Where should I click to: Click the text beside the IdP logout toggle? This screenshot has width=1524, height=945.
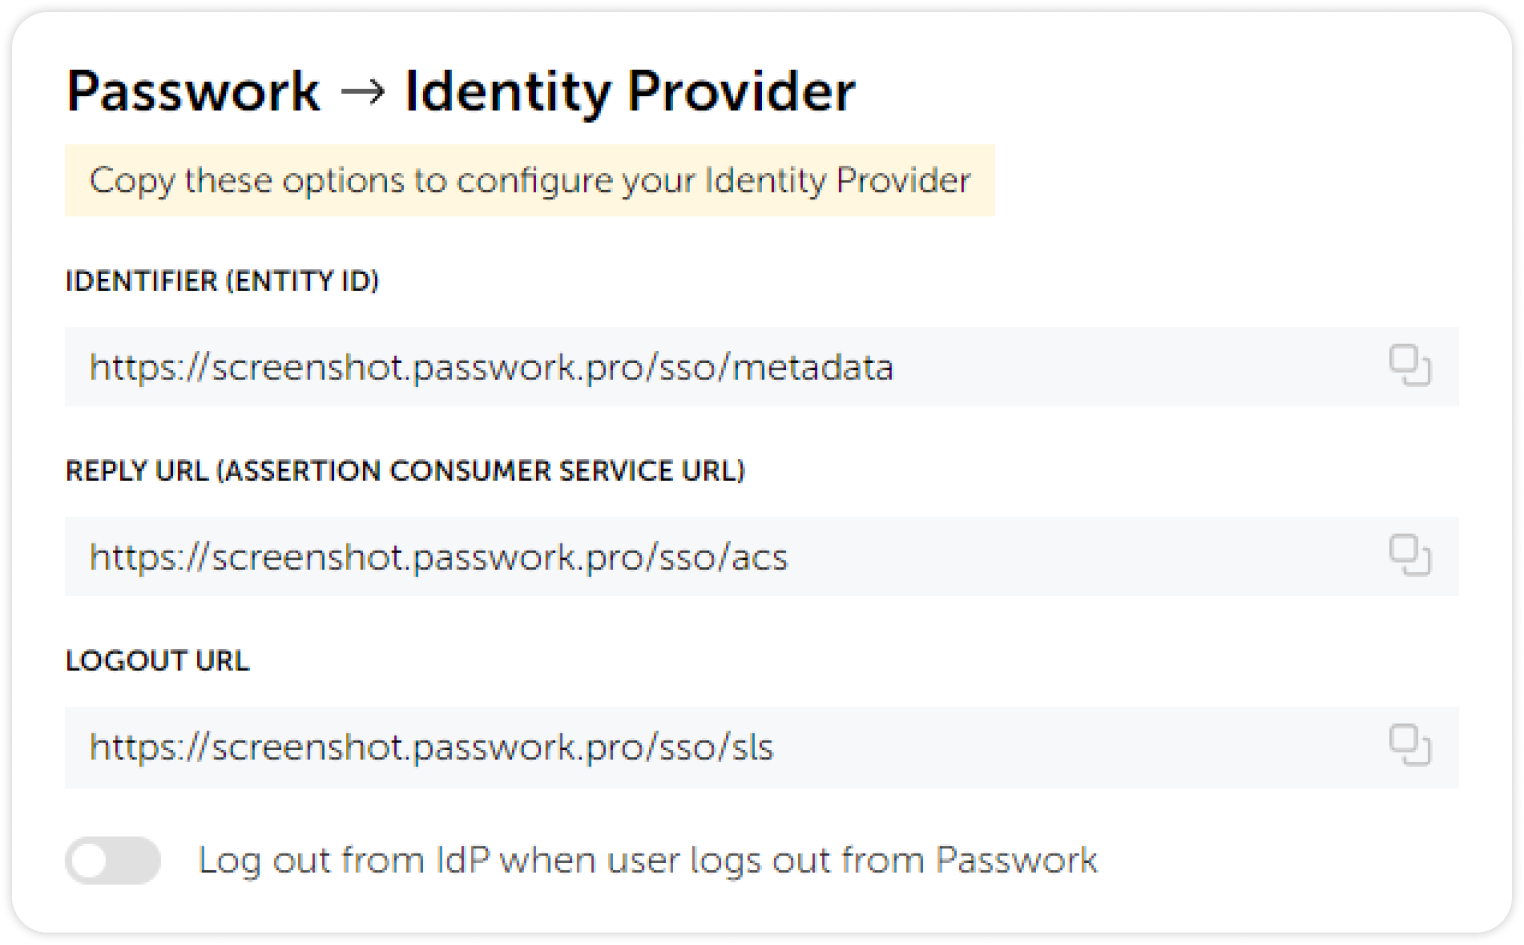tap(648, 860)
